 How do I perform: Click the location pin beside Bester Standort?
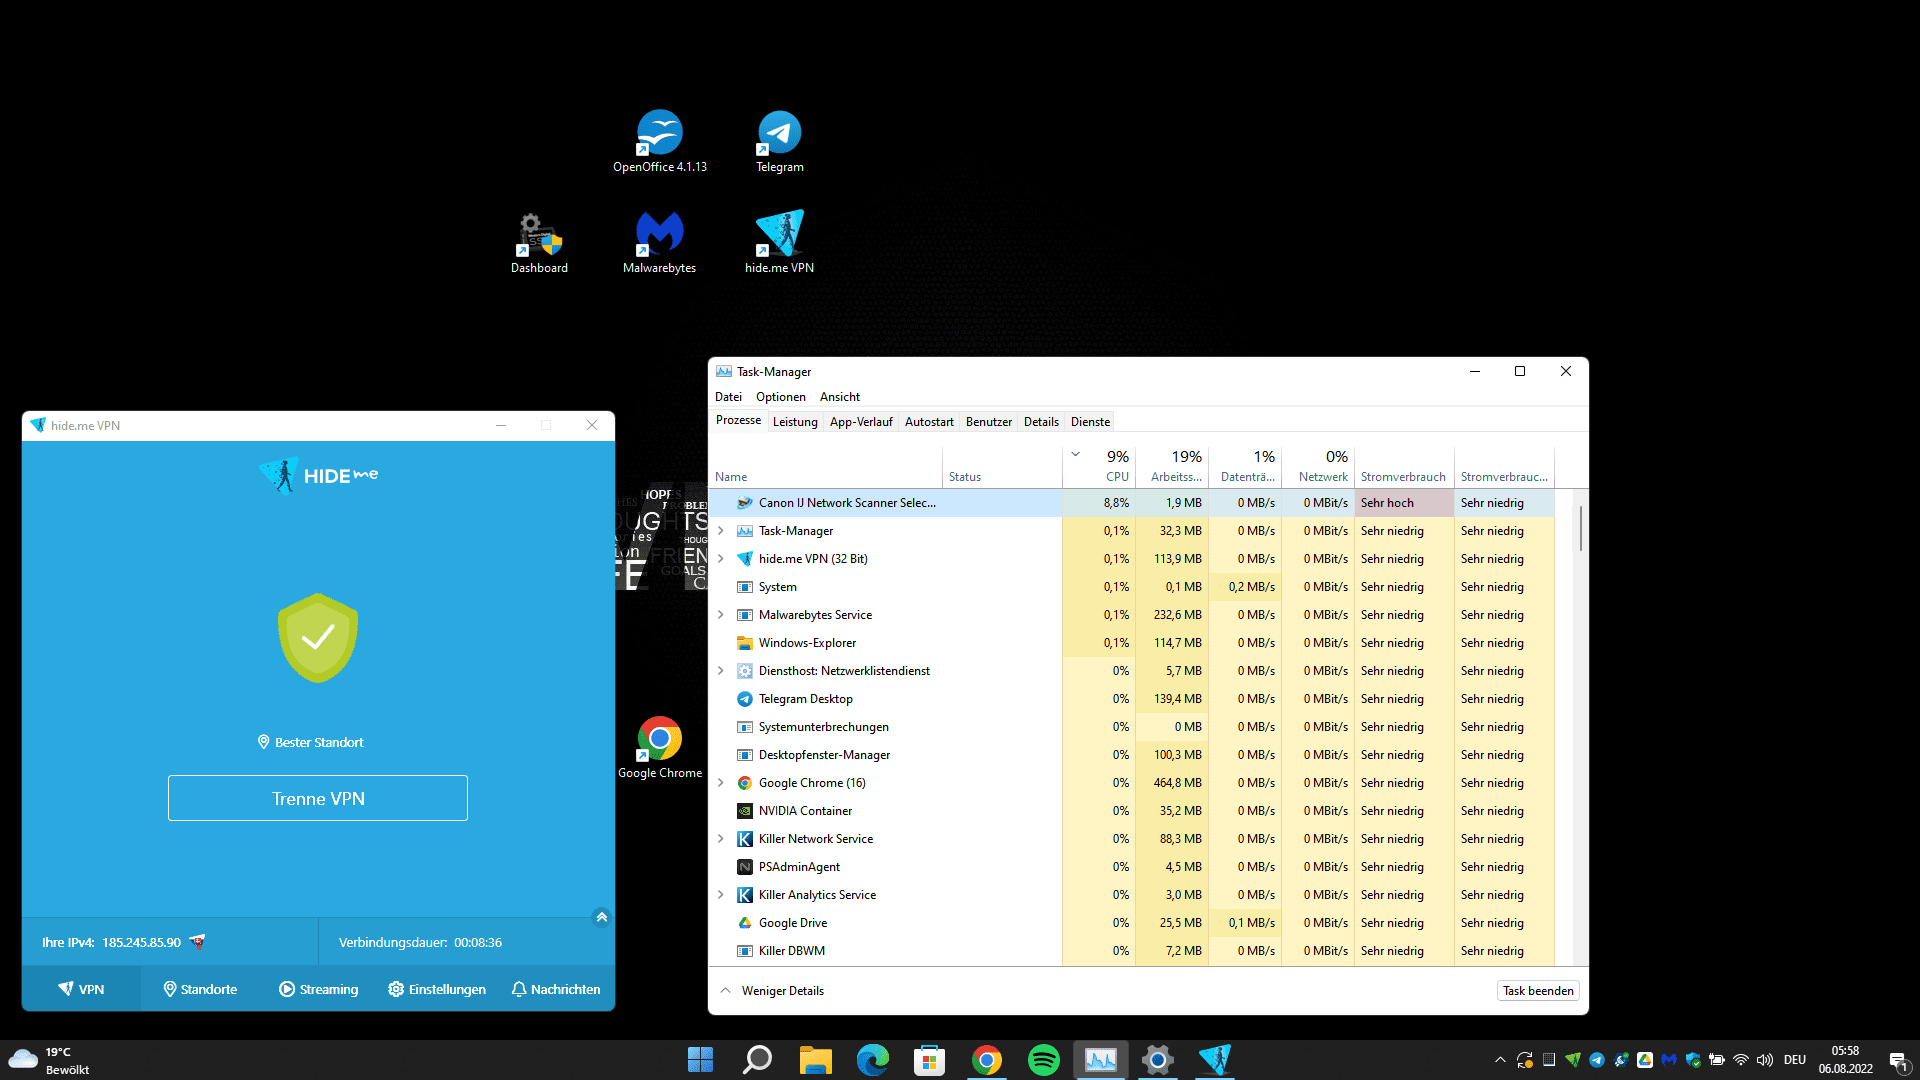264,742
